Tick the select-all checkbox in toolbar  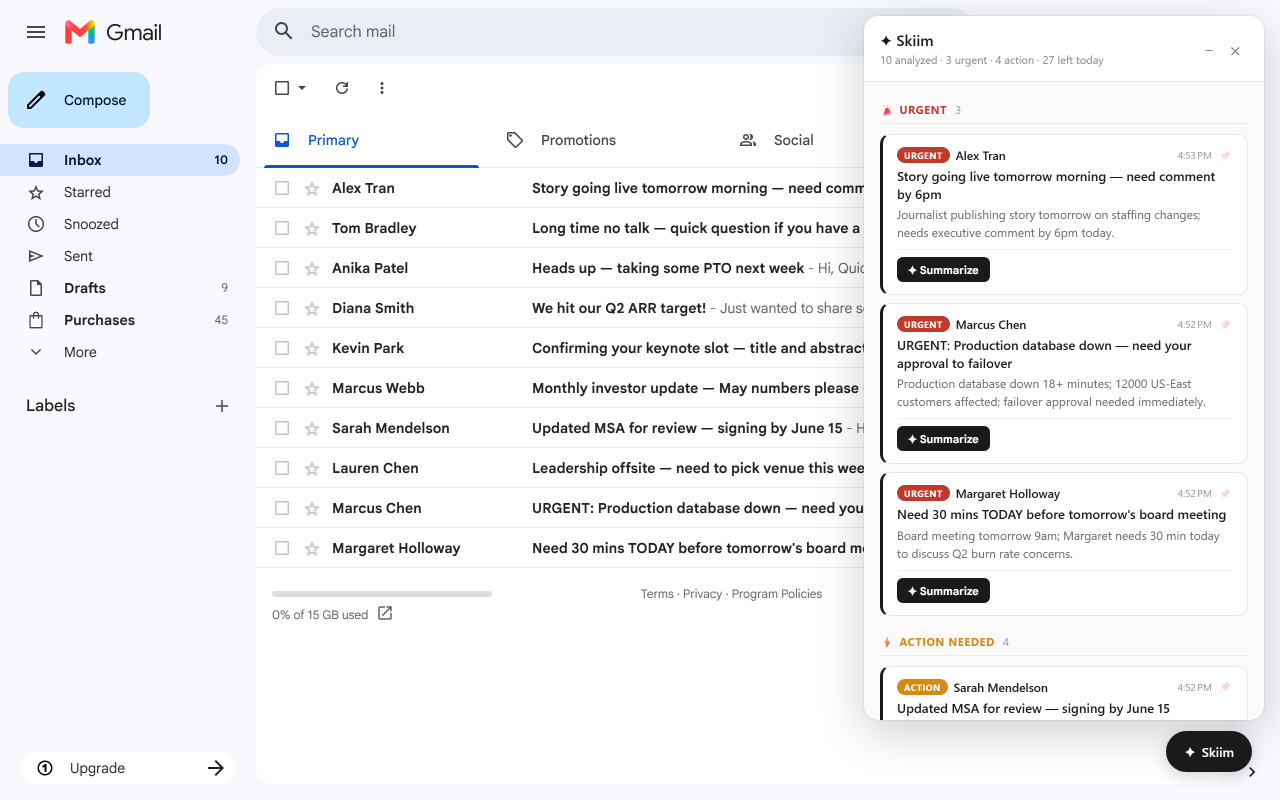coord(282,88)
